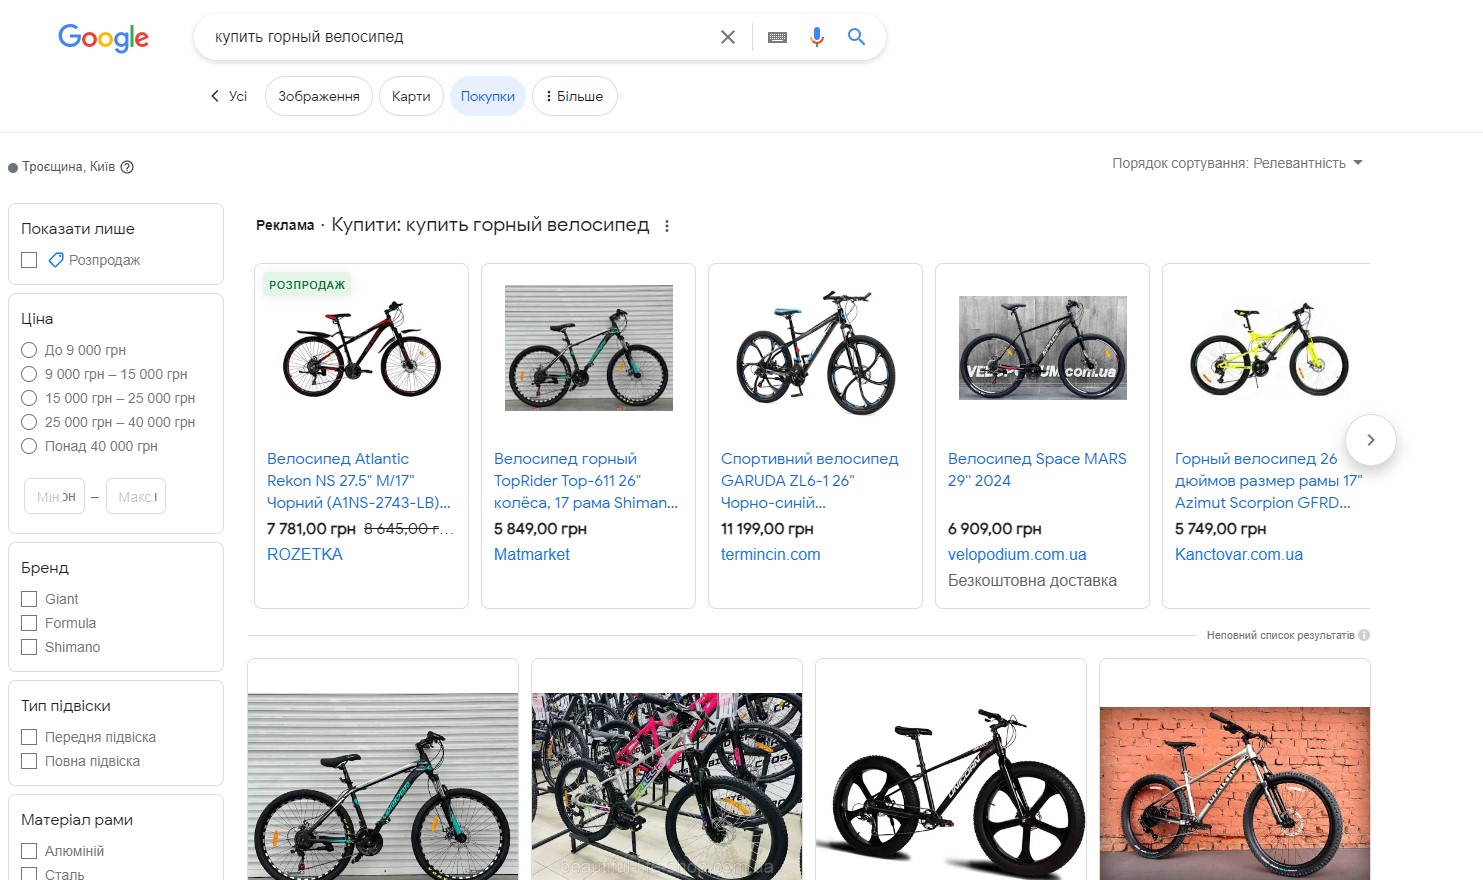The width and height of the screenshot is (1483, 880).
Task: Clear the search query with X icon
Action: point(728,37)
